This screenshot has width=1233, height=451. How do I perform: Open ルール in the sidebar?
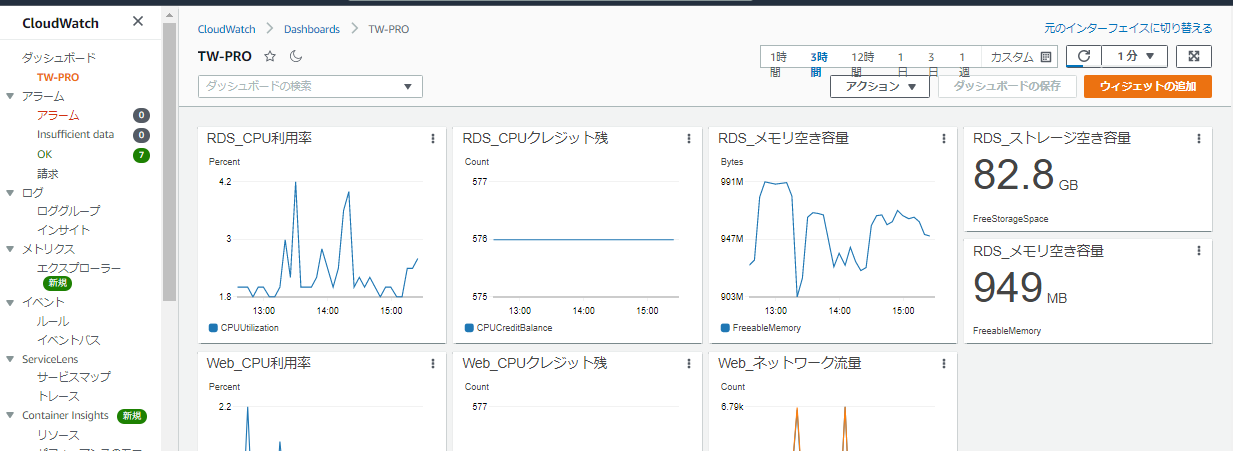point(53,321)
